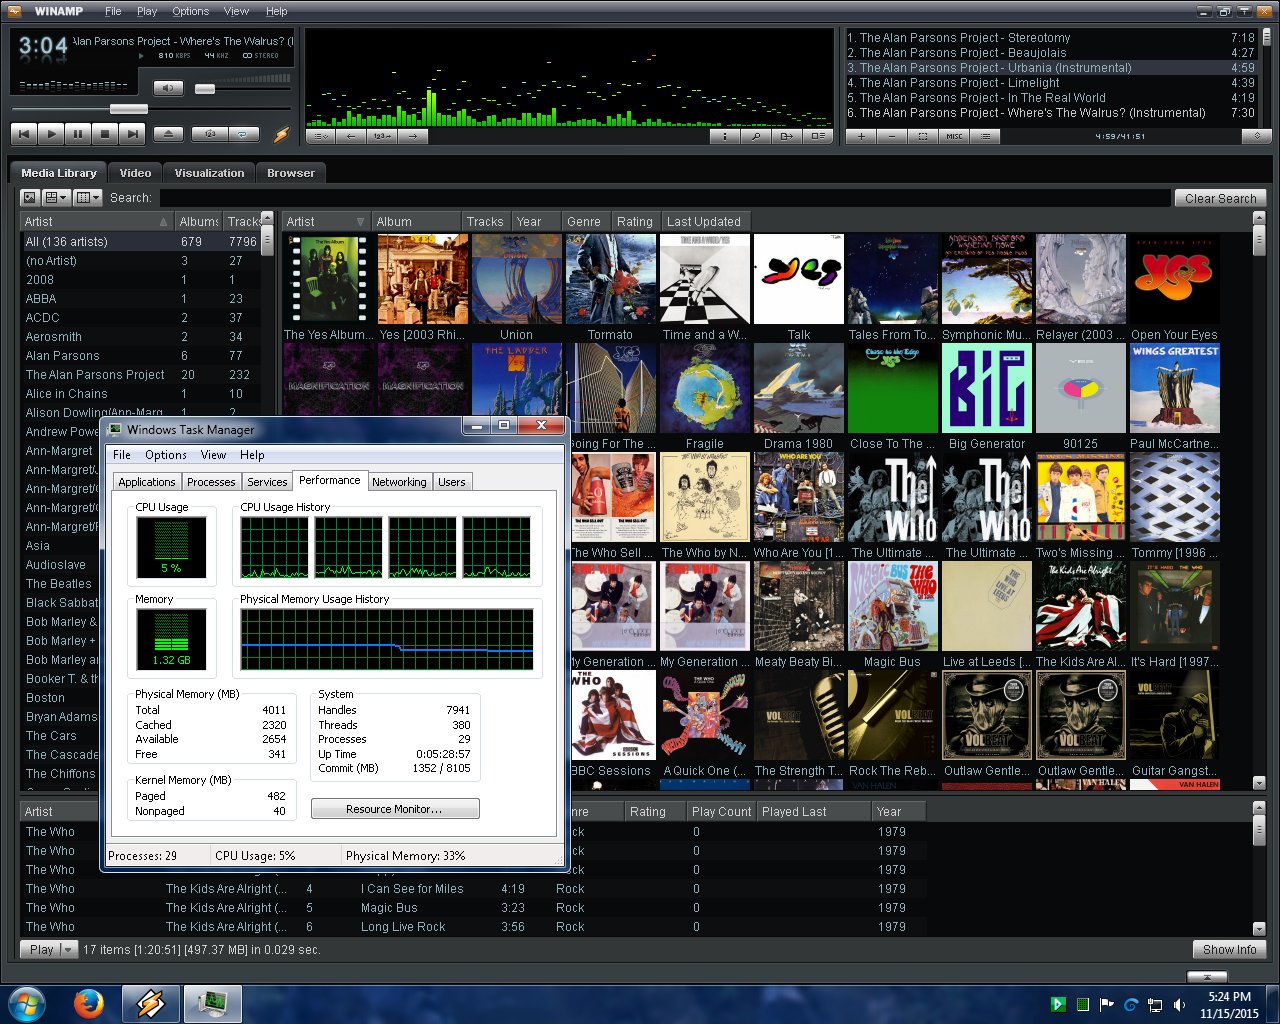
Task: Open the Winamp File menu
Action: pyautogui.click(x=113, y=11)
